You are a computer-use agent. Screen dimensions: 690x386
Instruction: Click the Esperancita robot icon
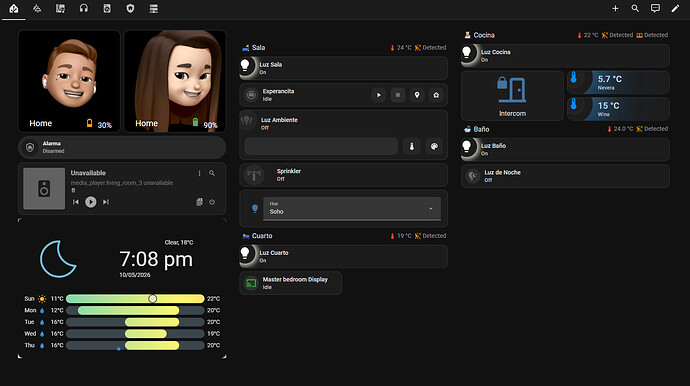click(251, 95)
